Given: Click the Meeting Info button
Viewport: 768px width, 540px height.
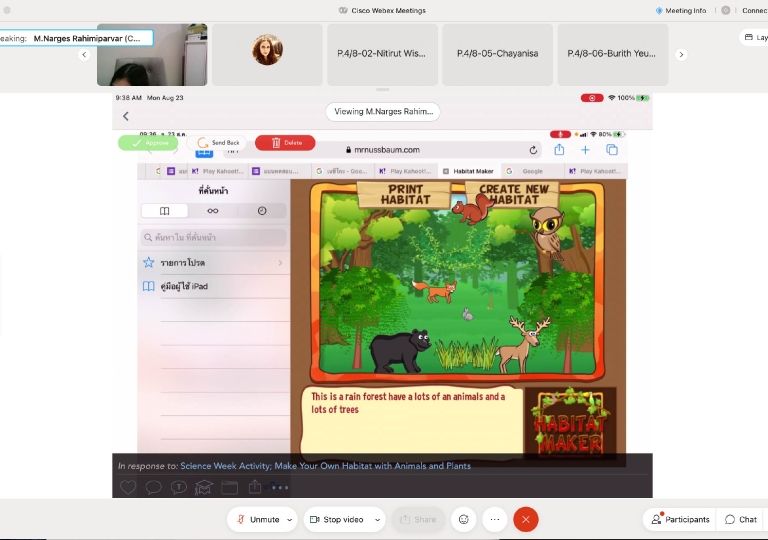Looking at the screenshot, I should 681,10.
